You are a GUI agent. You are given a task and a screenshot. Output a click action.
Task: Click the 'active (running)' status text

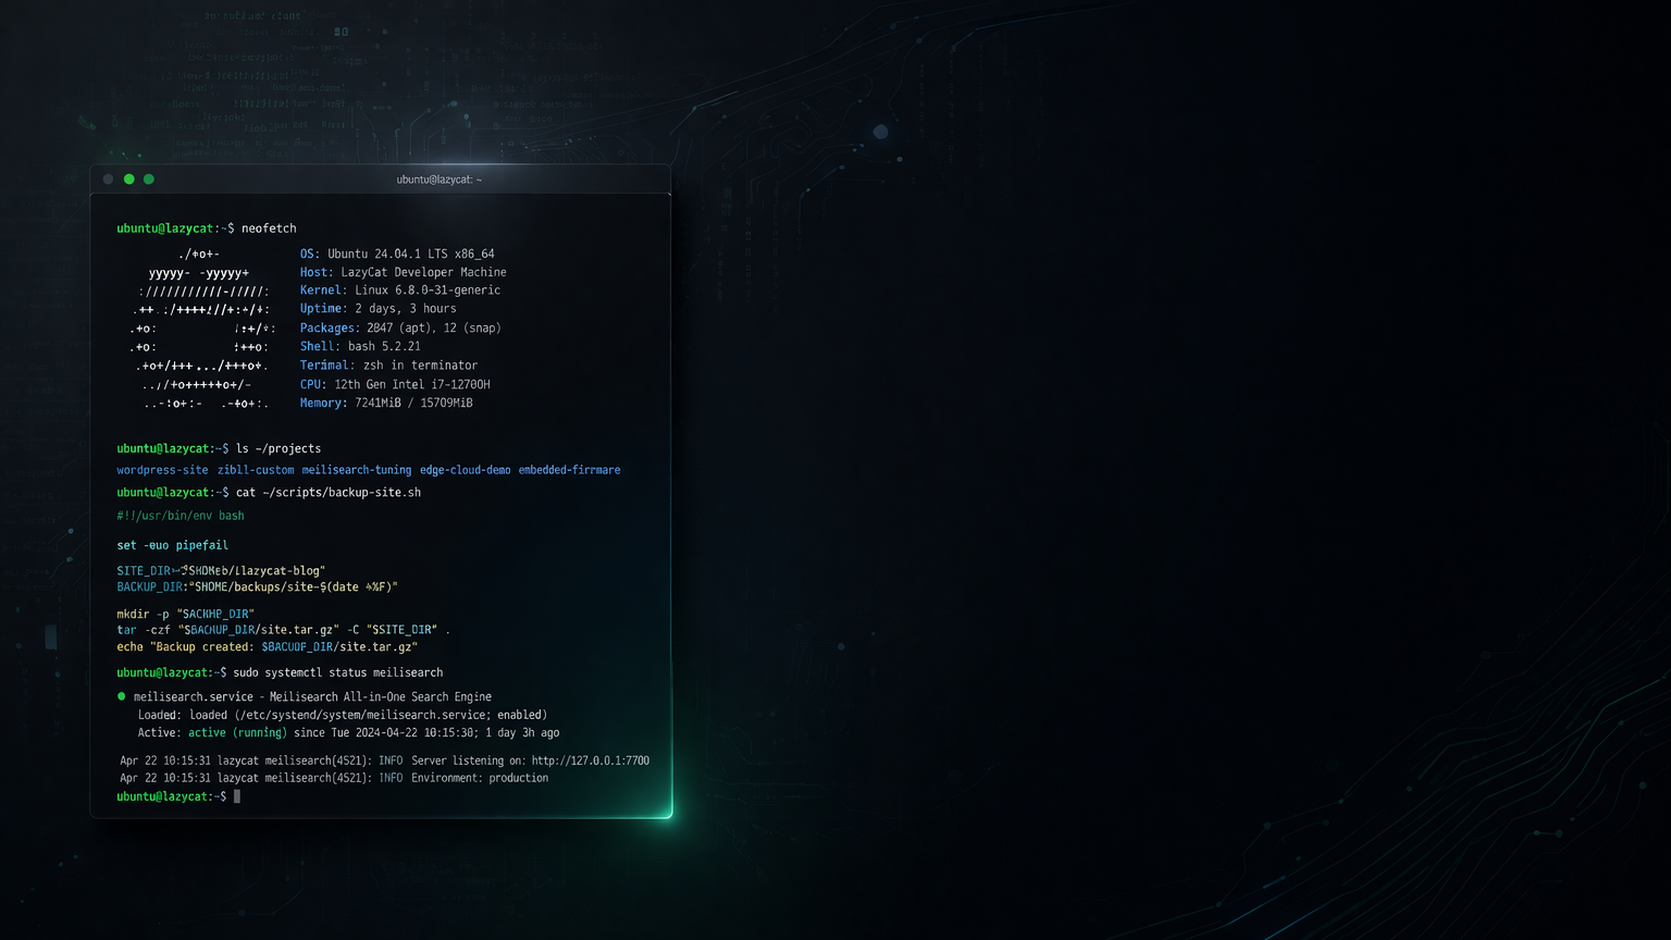[x=237, y=733]
